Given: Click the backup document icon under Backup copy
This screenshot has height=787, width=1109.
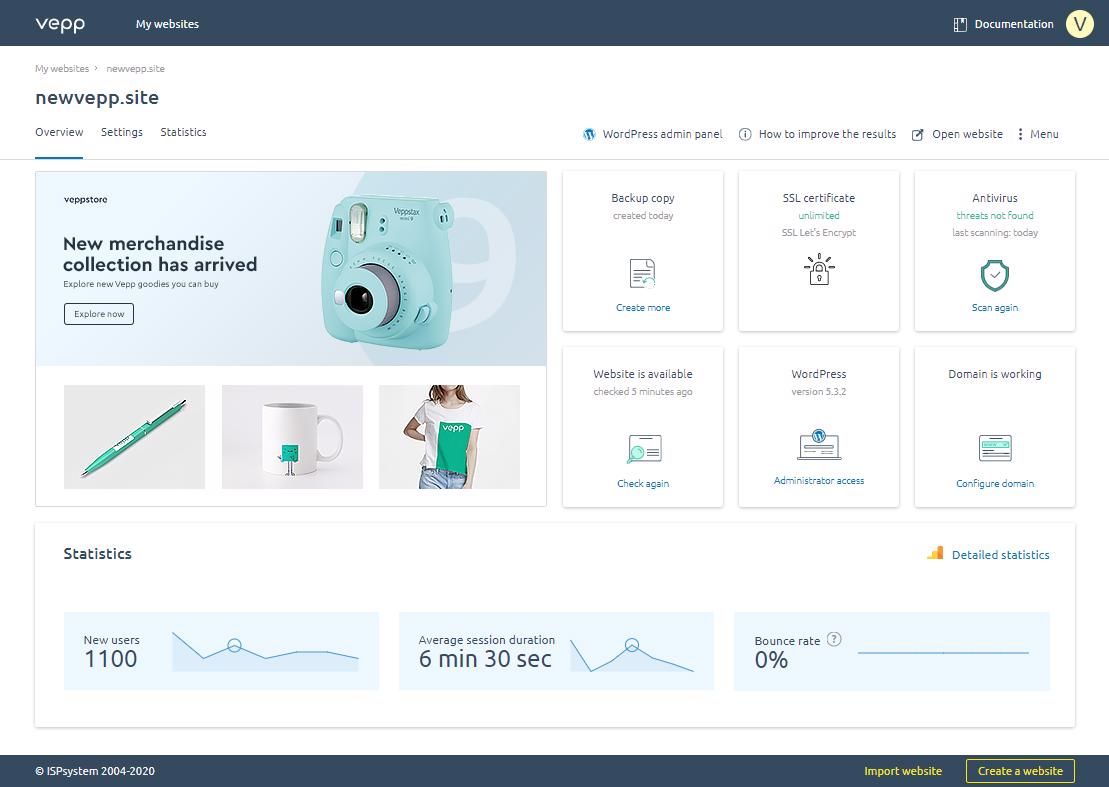Looking at the screenshot, I should pyautogui.click(x=642, y=271).
